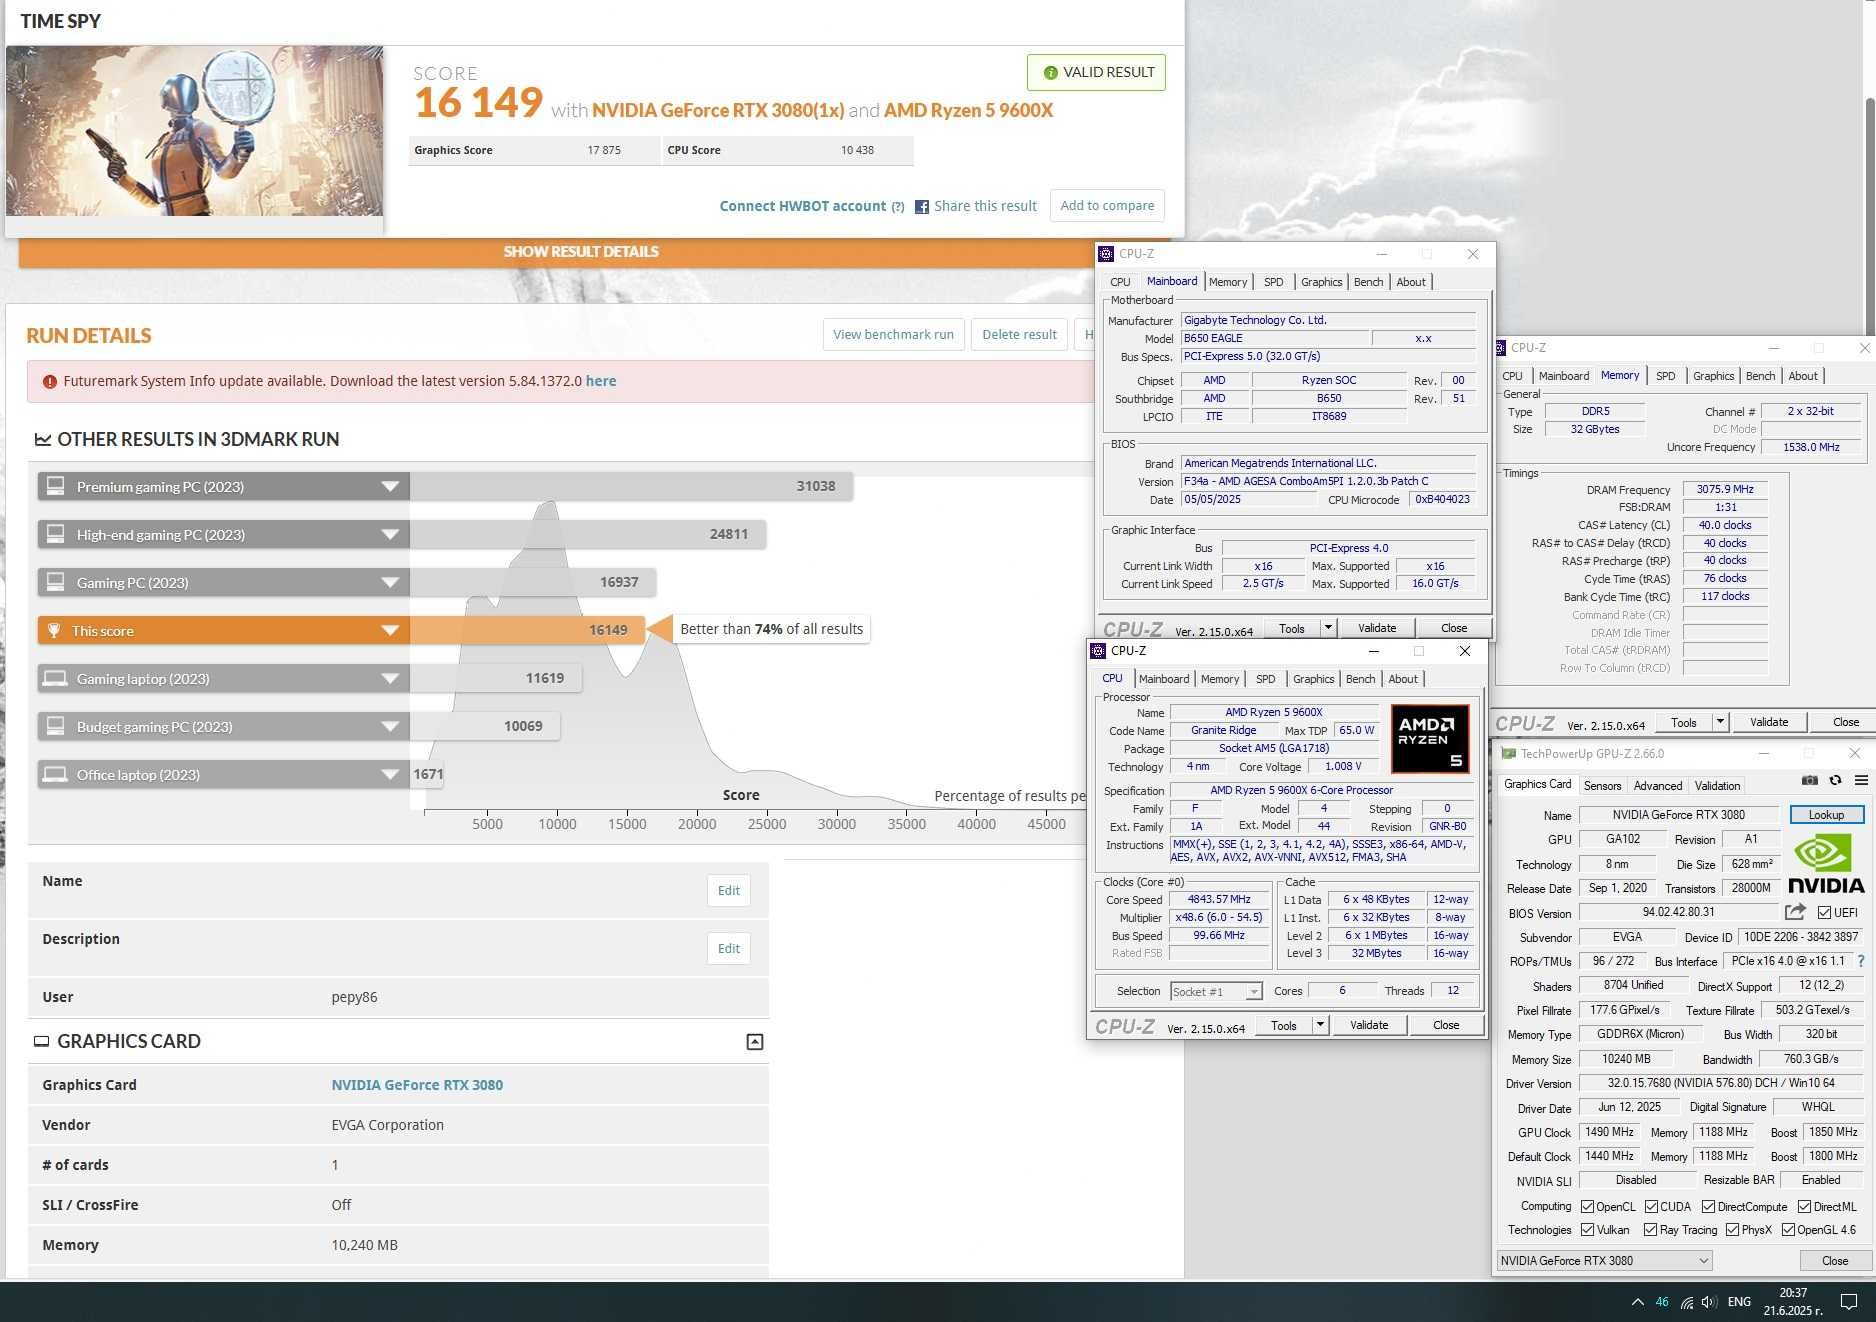Click the NVIDIA GeForce RTX 3080 graphics card link
Image resolution: width=1876 pixels, height=1322 pixels.
(417, 1085)
